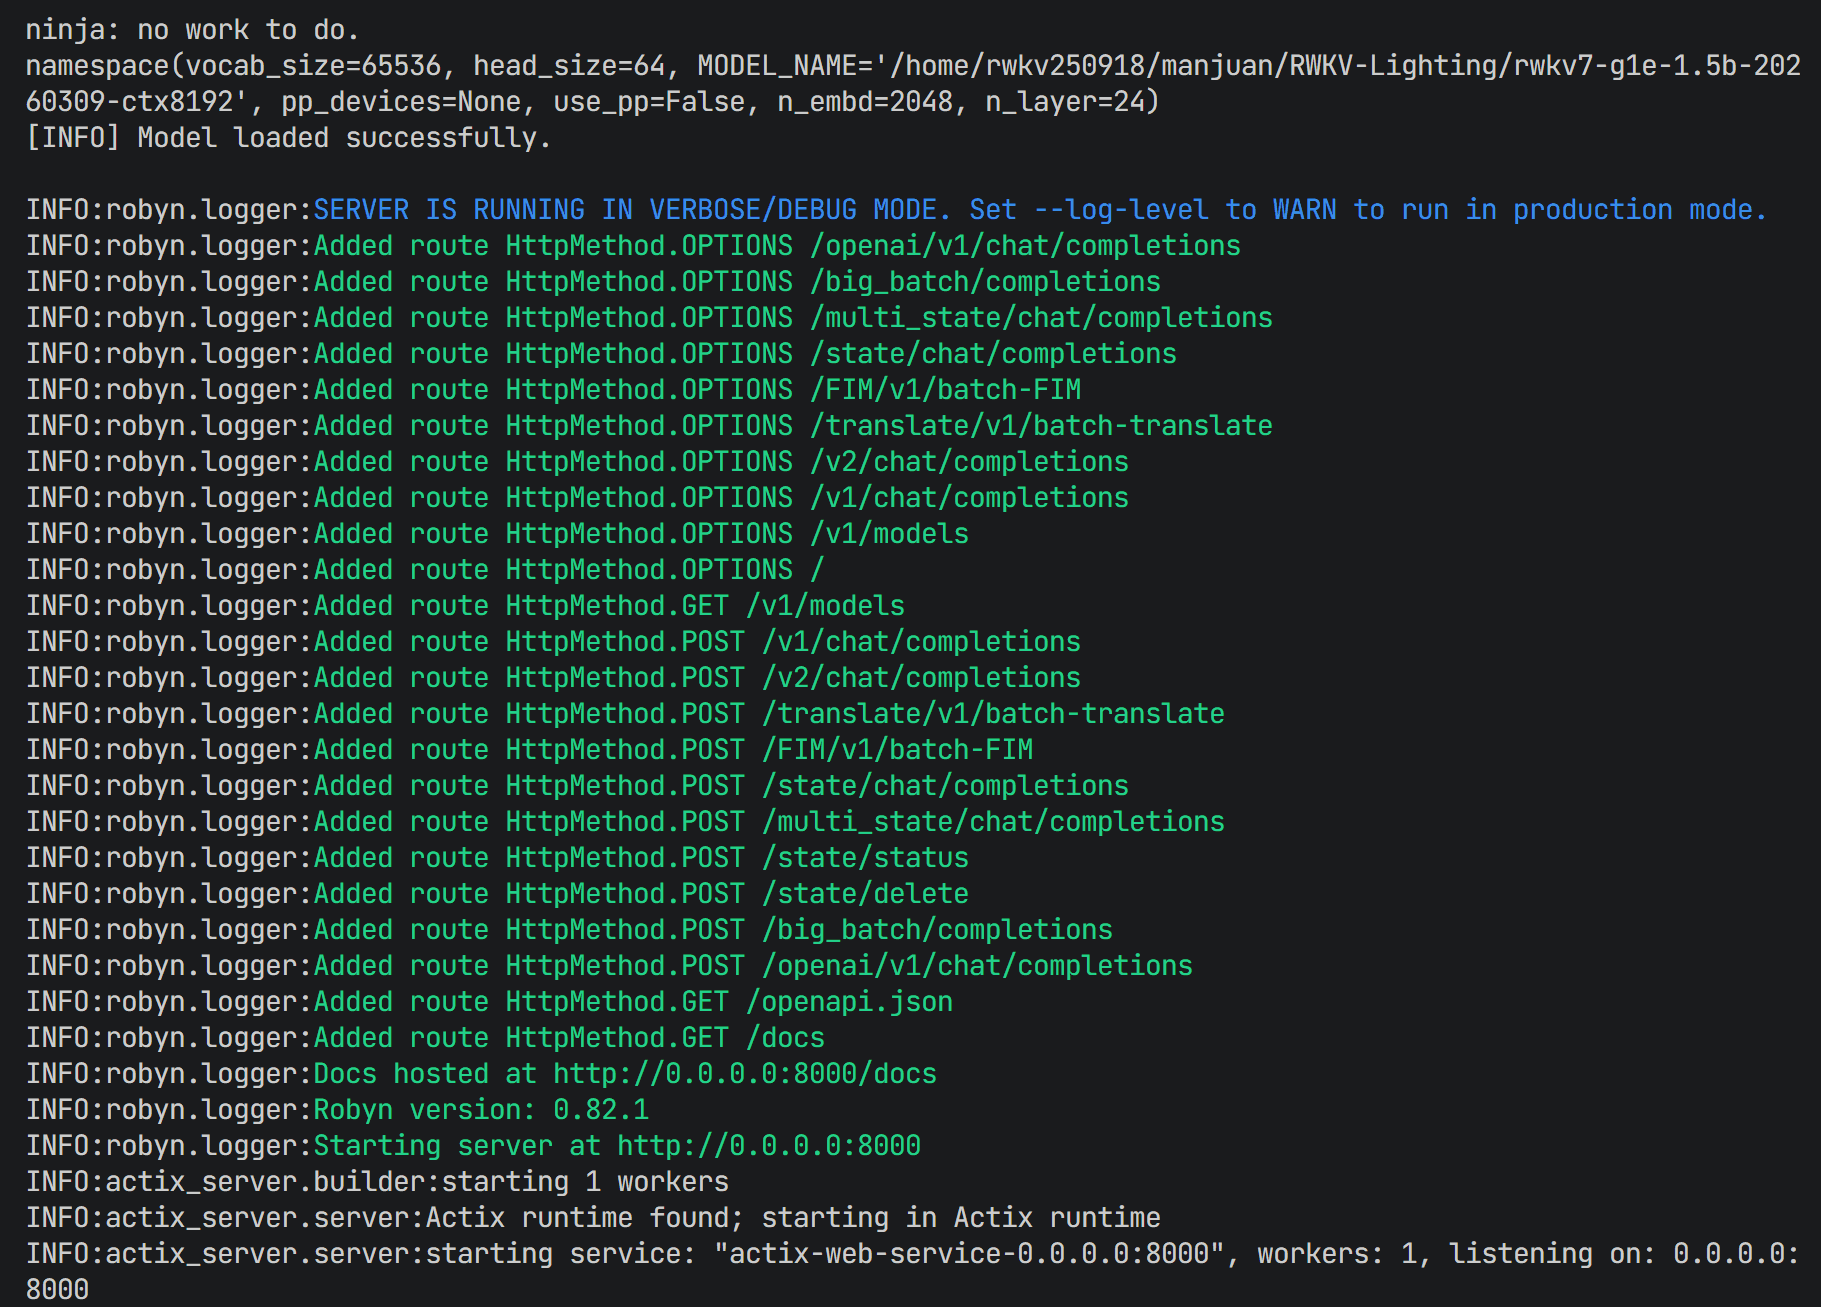Image resolution: width=1821 pixels, height=1307 pixels.
Task: Click the POST /v1/chat/completions route path
Action: (920, 642)
